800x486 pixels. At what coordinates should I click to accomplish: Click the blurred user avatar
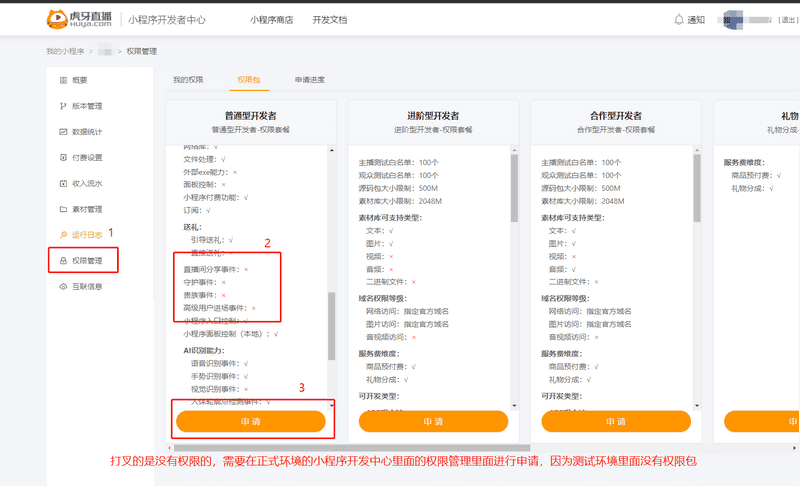click(x=733, y=20)
